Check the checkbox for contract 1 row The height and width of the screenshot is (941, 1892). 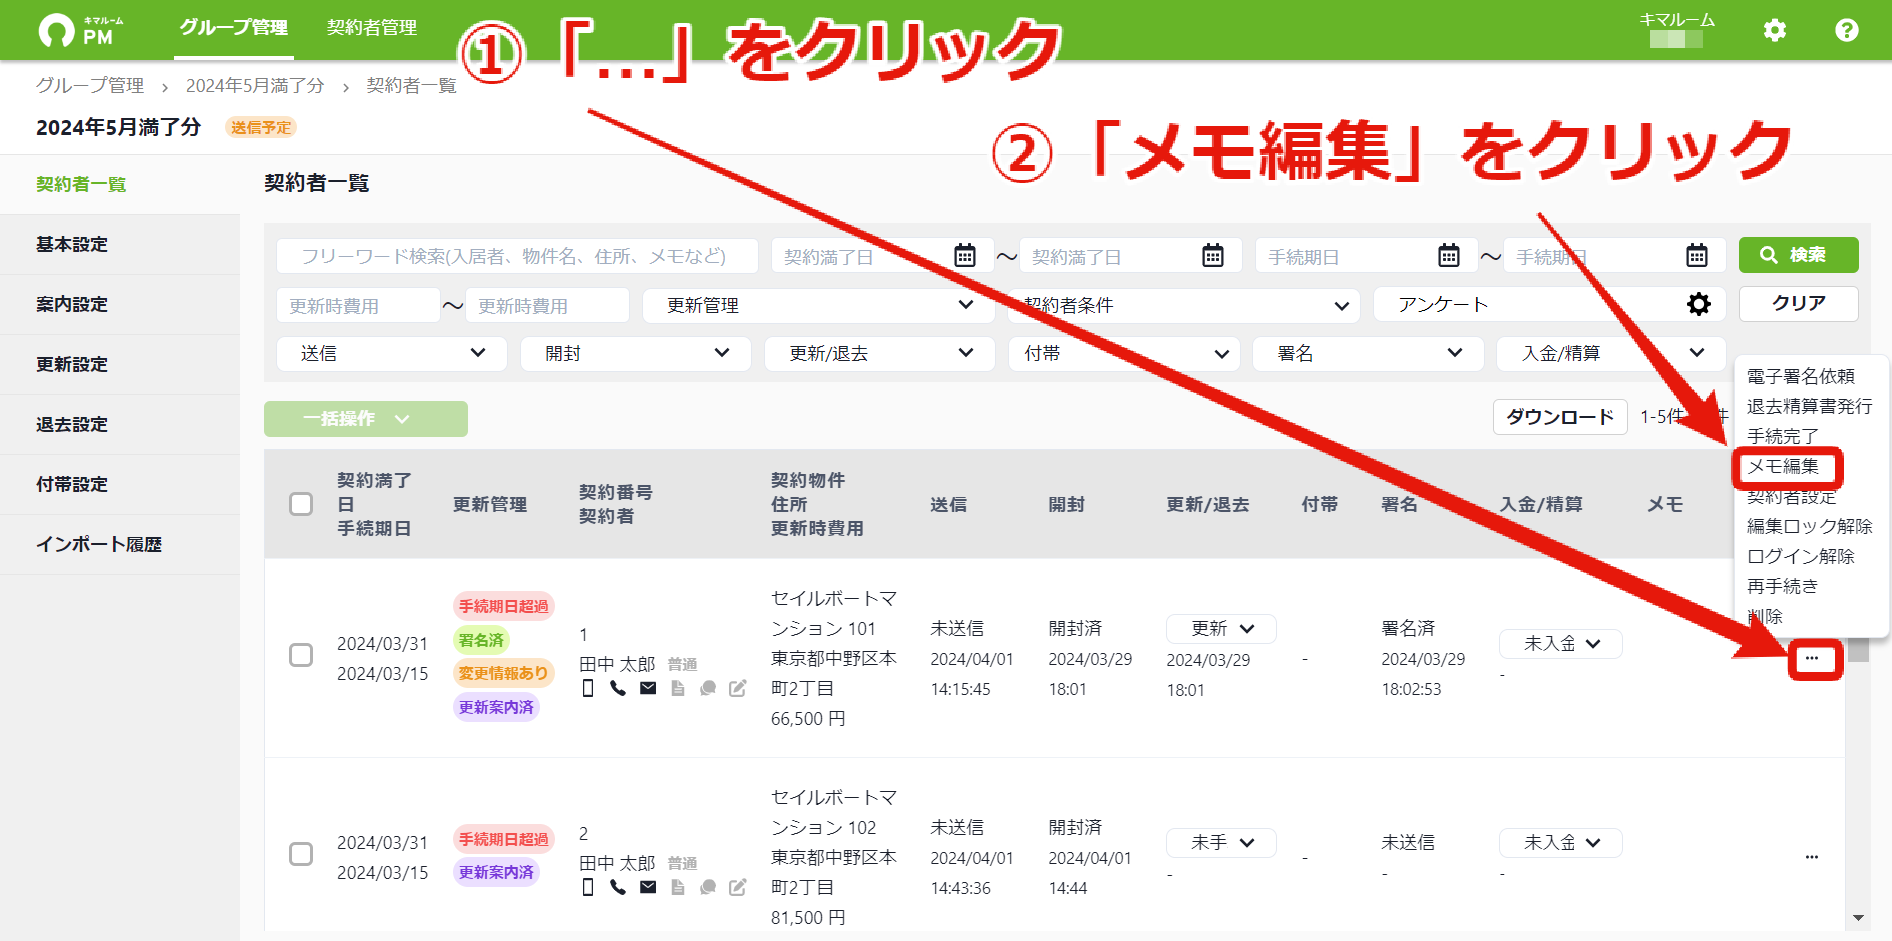click(x=301, y=655)
